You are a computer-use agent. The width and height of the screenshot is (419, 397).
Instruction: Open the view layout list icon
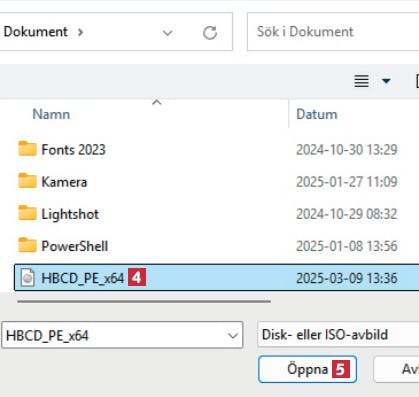(361, 81)
